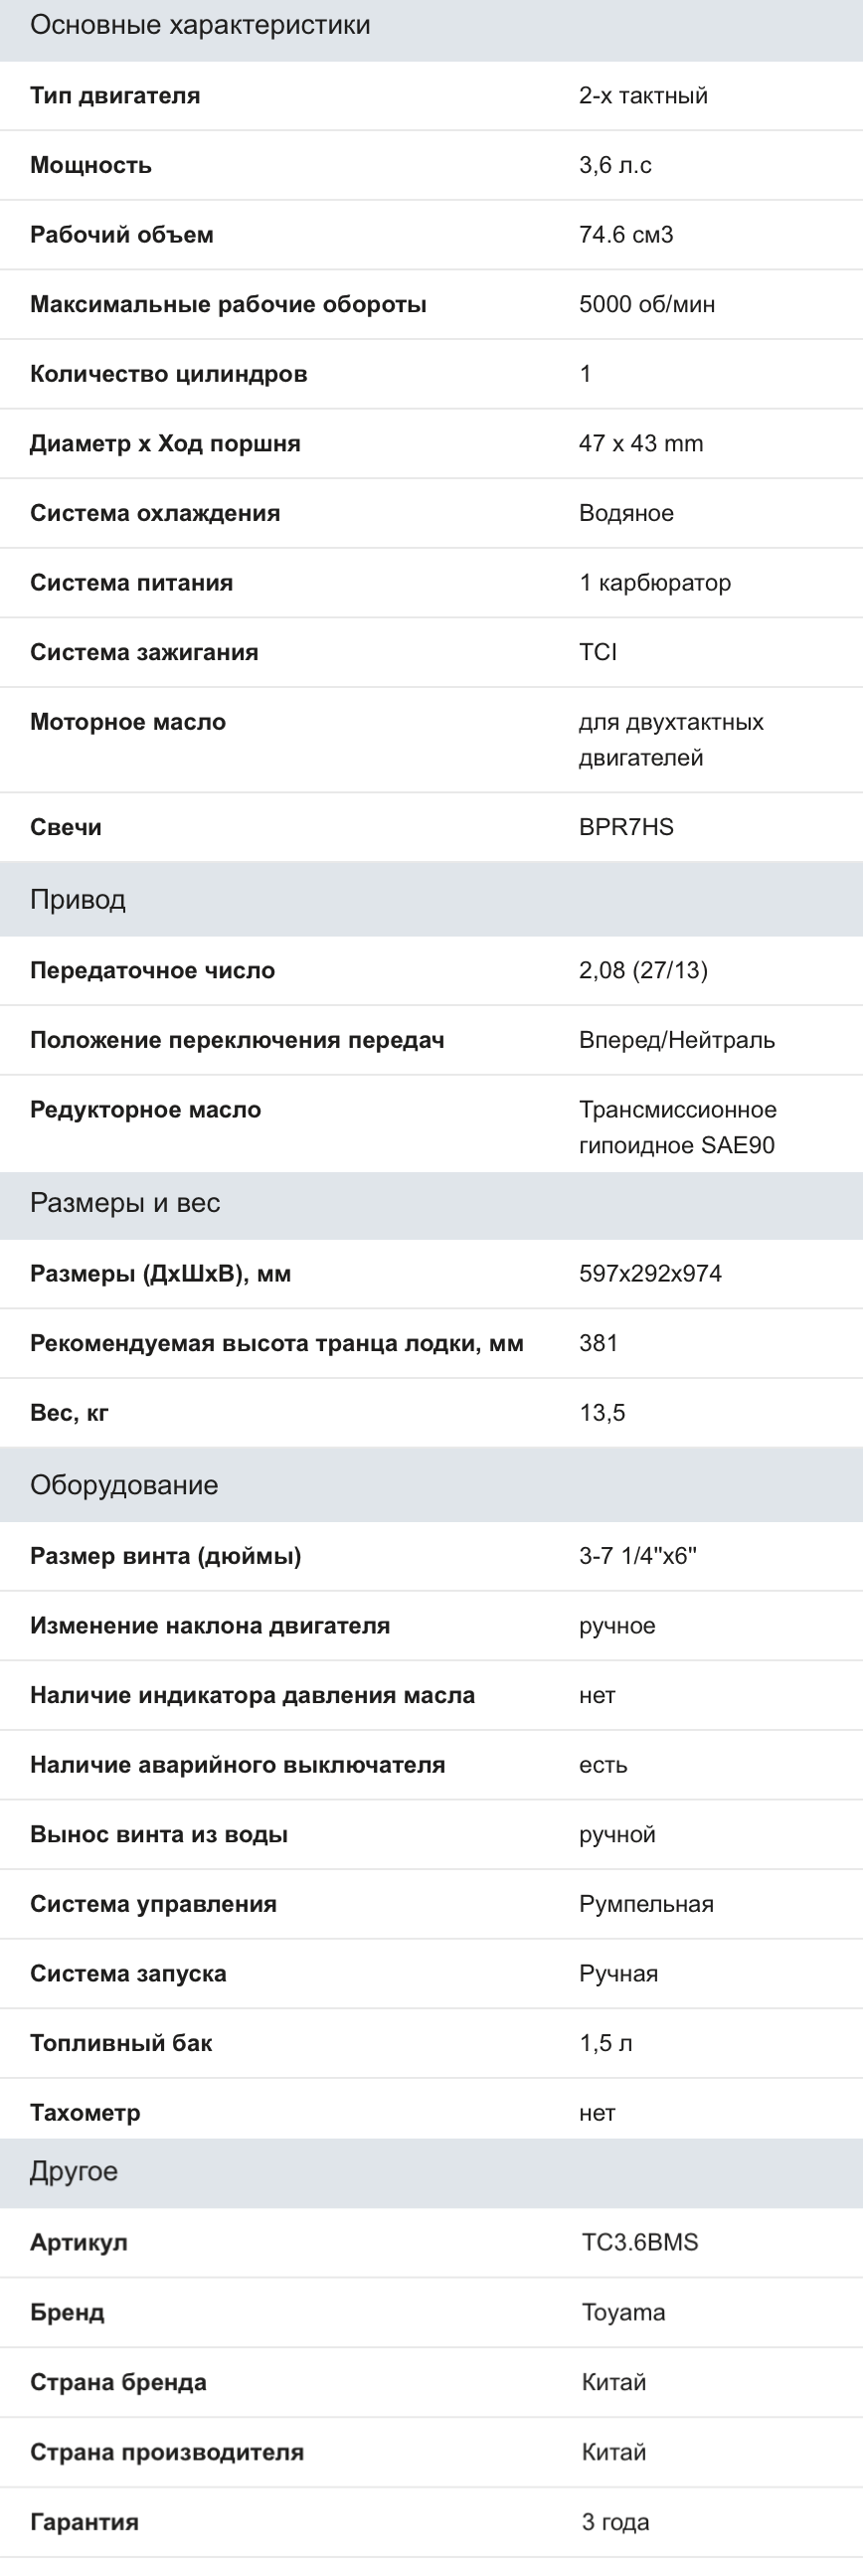Screen dimensions: 863x2576
Task: Click the "Топливный бак" row label
Action: click(121, 2043)
